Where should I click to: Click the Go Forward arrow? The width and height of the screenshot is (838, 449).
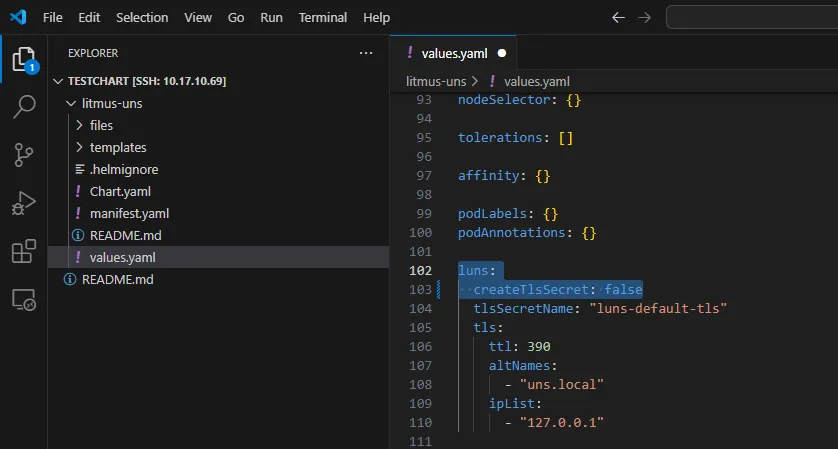[x=645, y=18]
